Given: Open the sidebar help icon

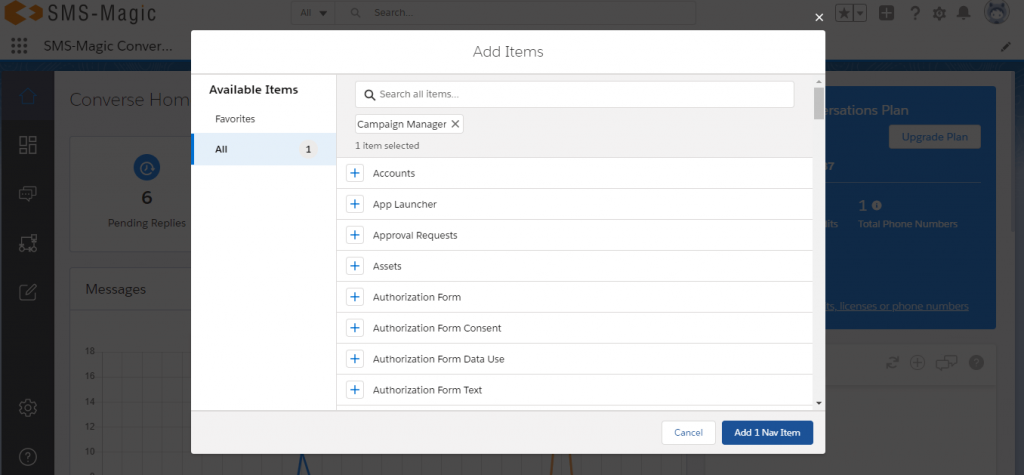Looking at the screenshot, I should [x=27, y=456].
